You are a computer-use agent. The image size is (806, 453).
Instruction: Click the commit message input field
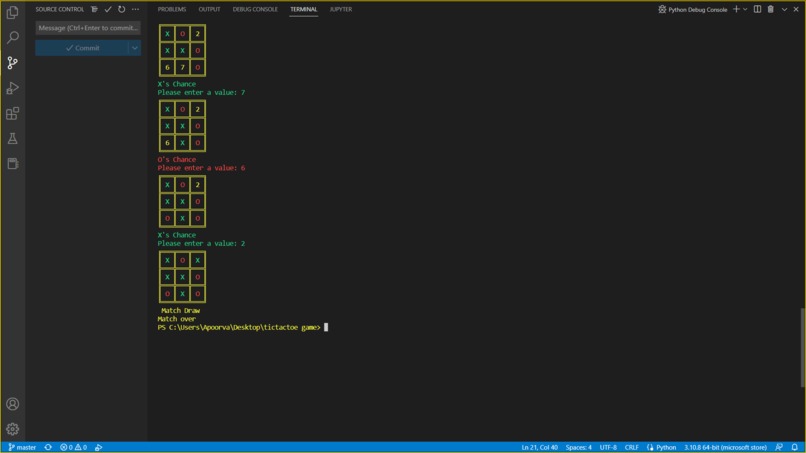(88, 28)
